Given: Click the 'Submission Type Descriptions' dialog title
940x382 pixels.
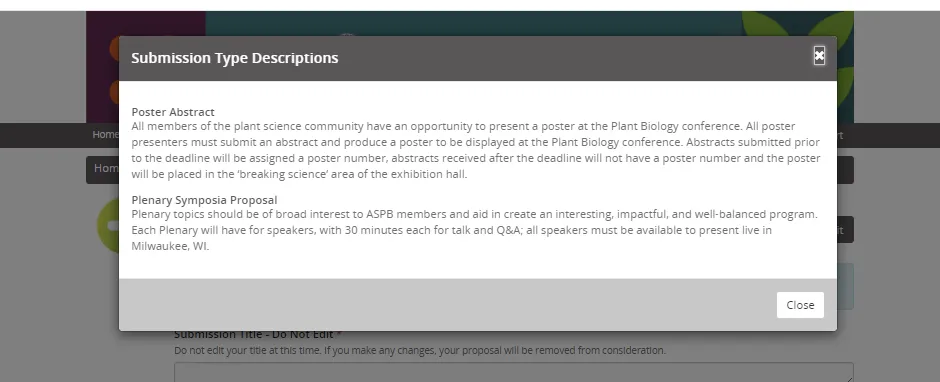Looking at the screenshot, I should tap(234, 58).
